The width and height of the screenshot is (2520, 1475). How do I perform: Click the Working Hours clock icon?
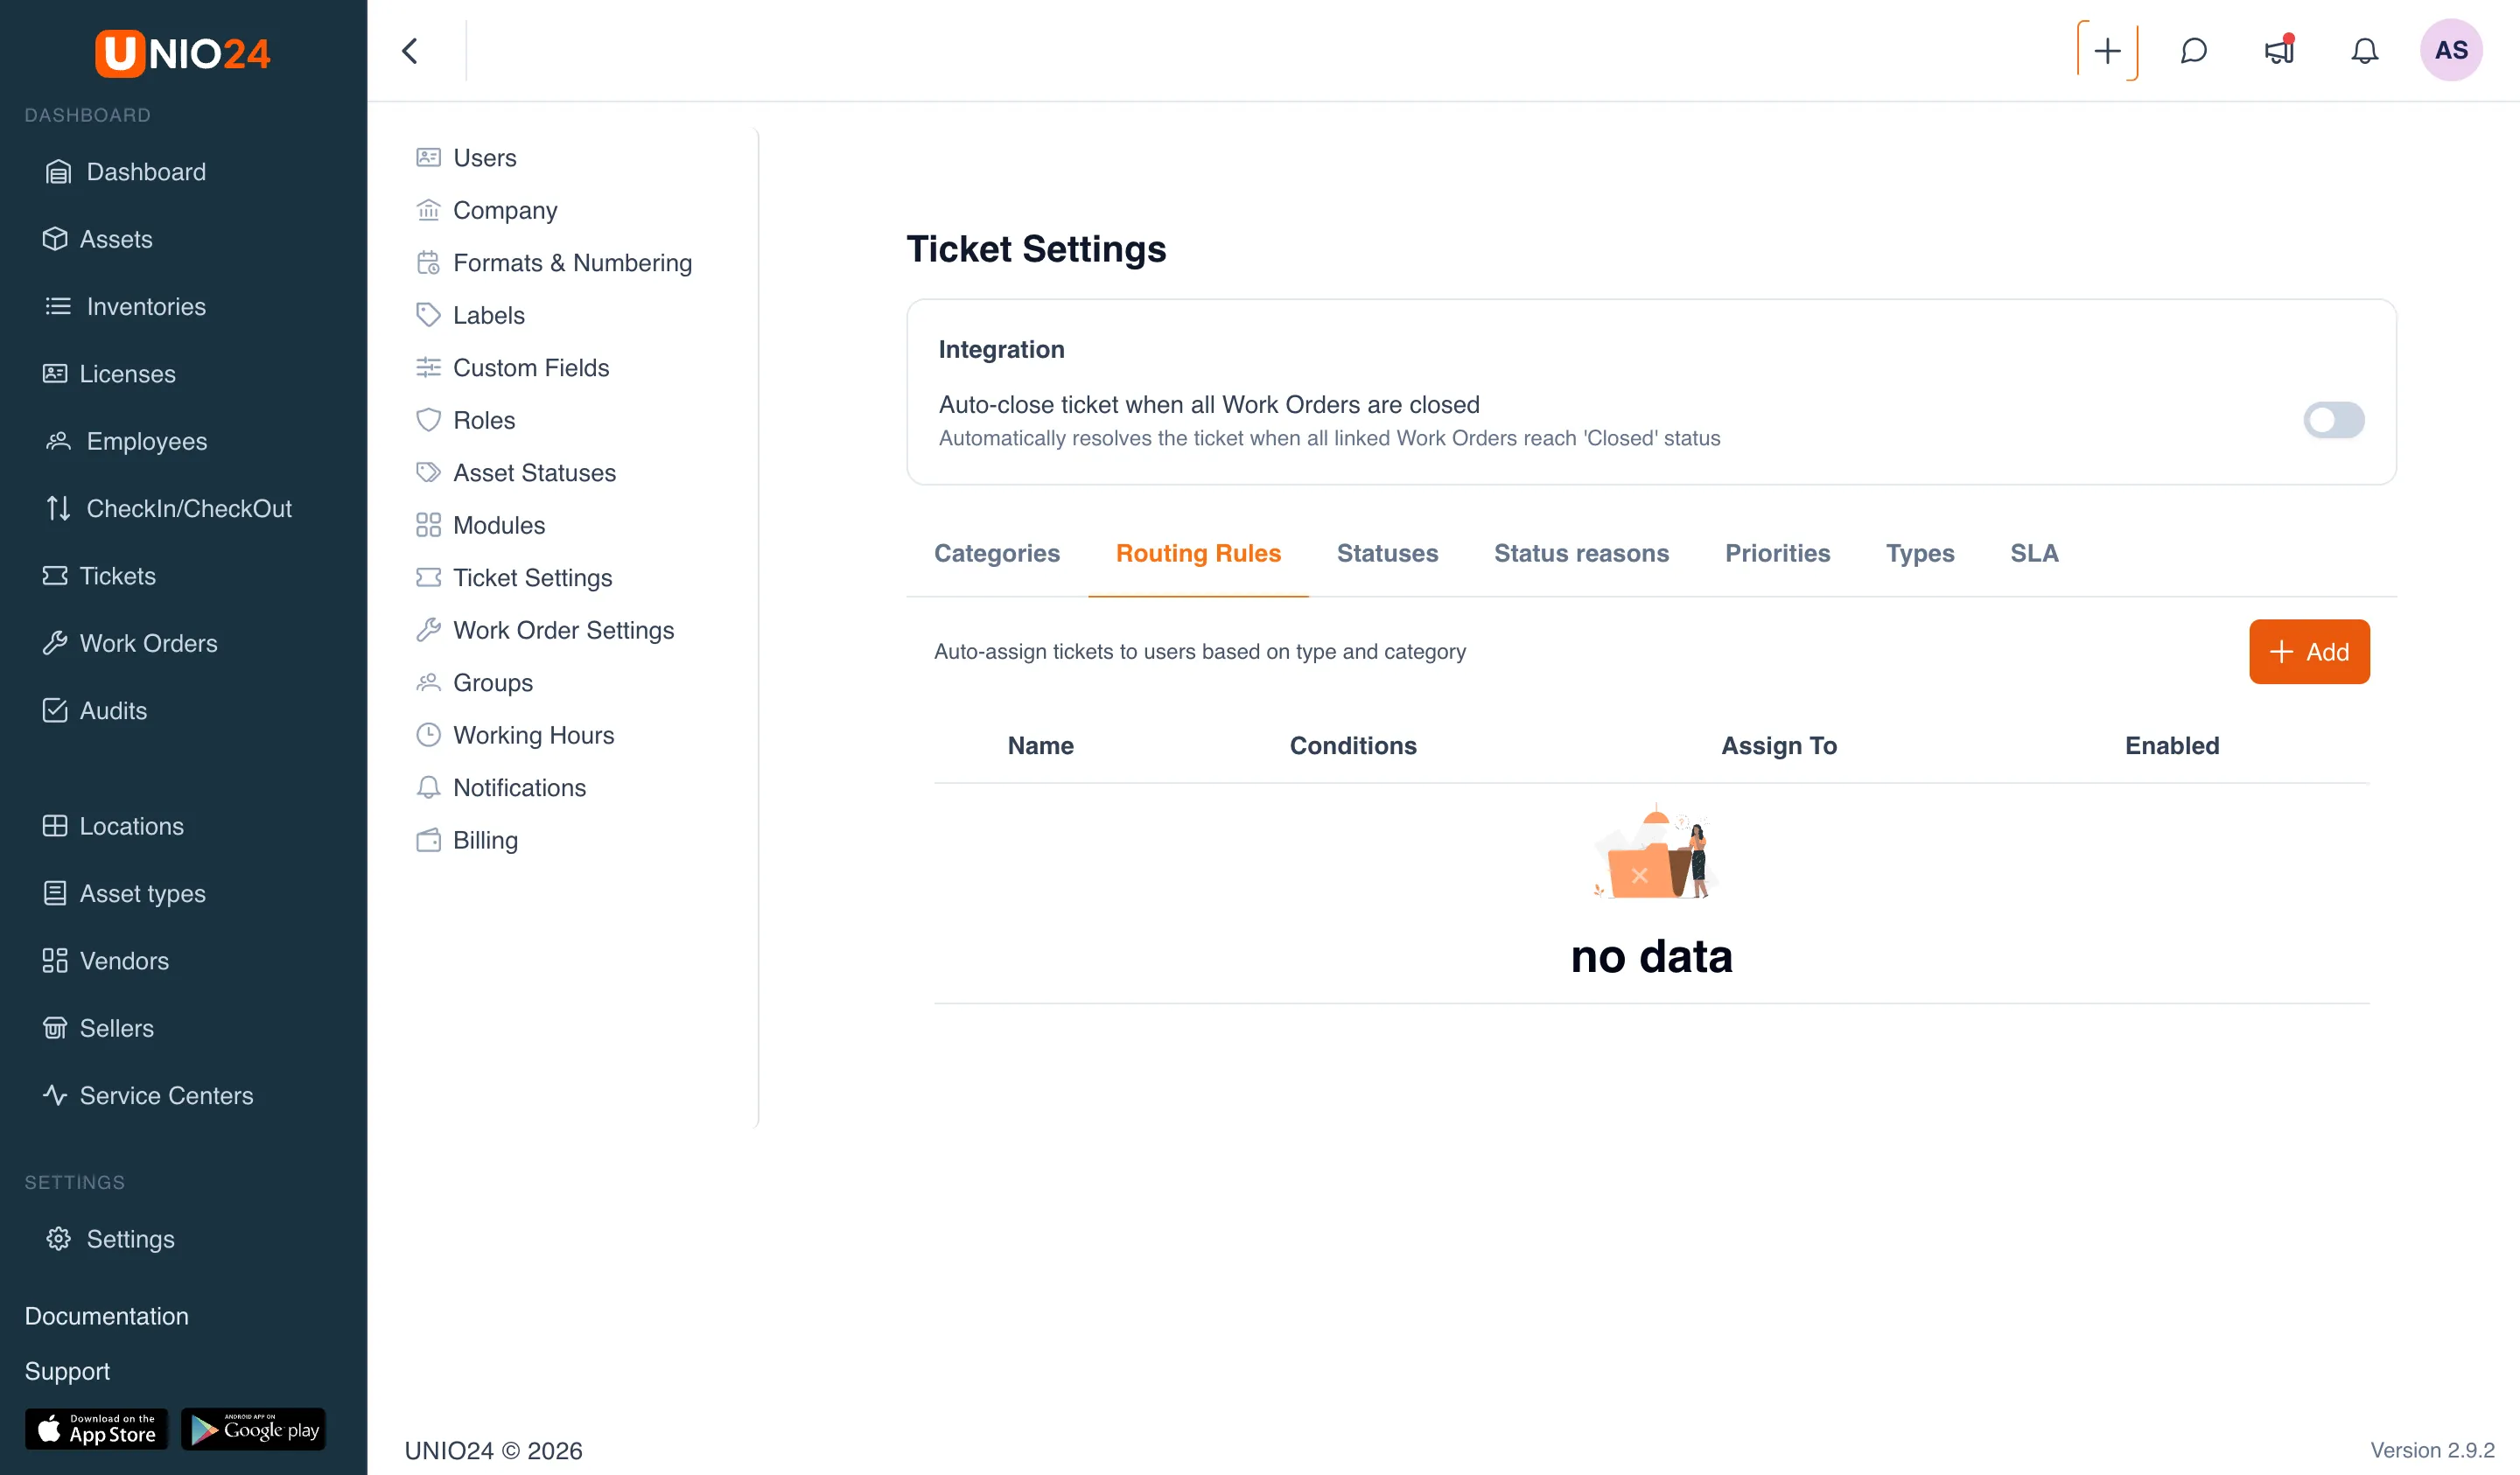[428, 735]
